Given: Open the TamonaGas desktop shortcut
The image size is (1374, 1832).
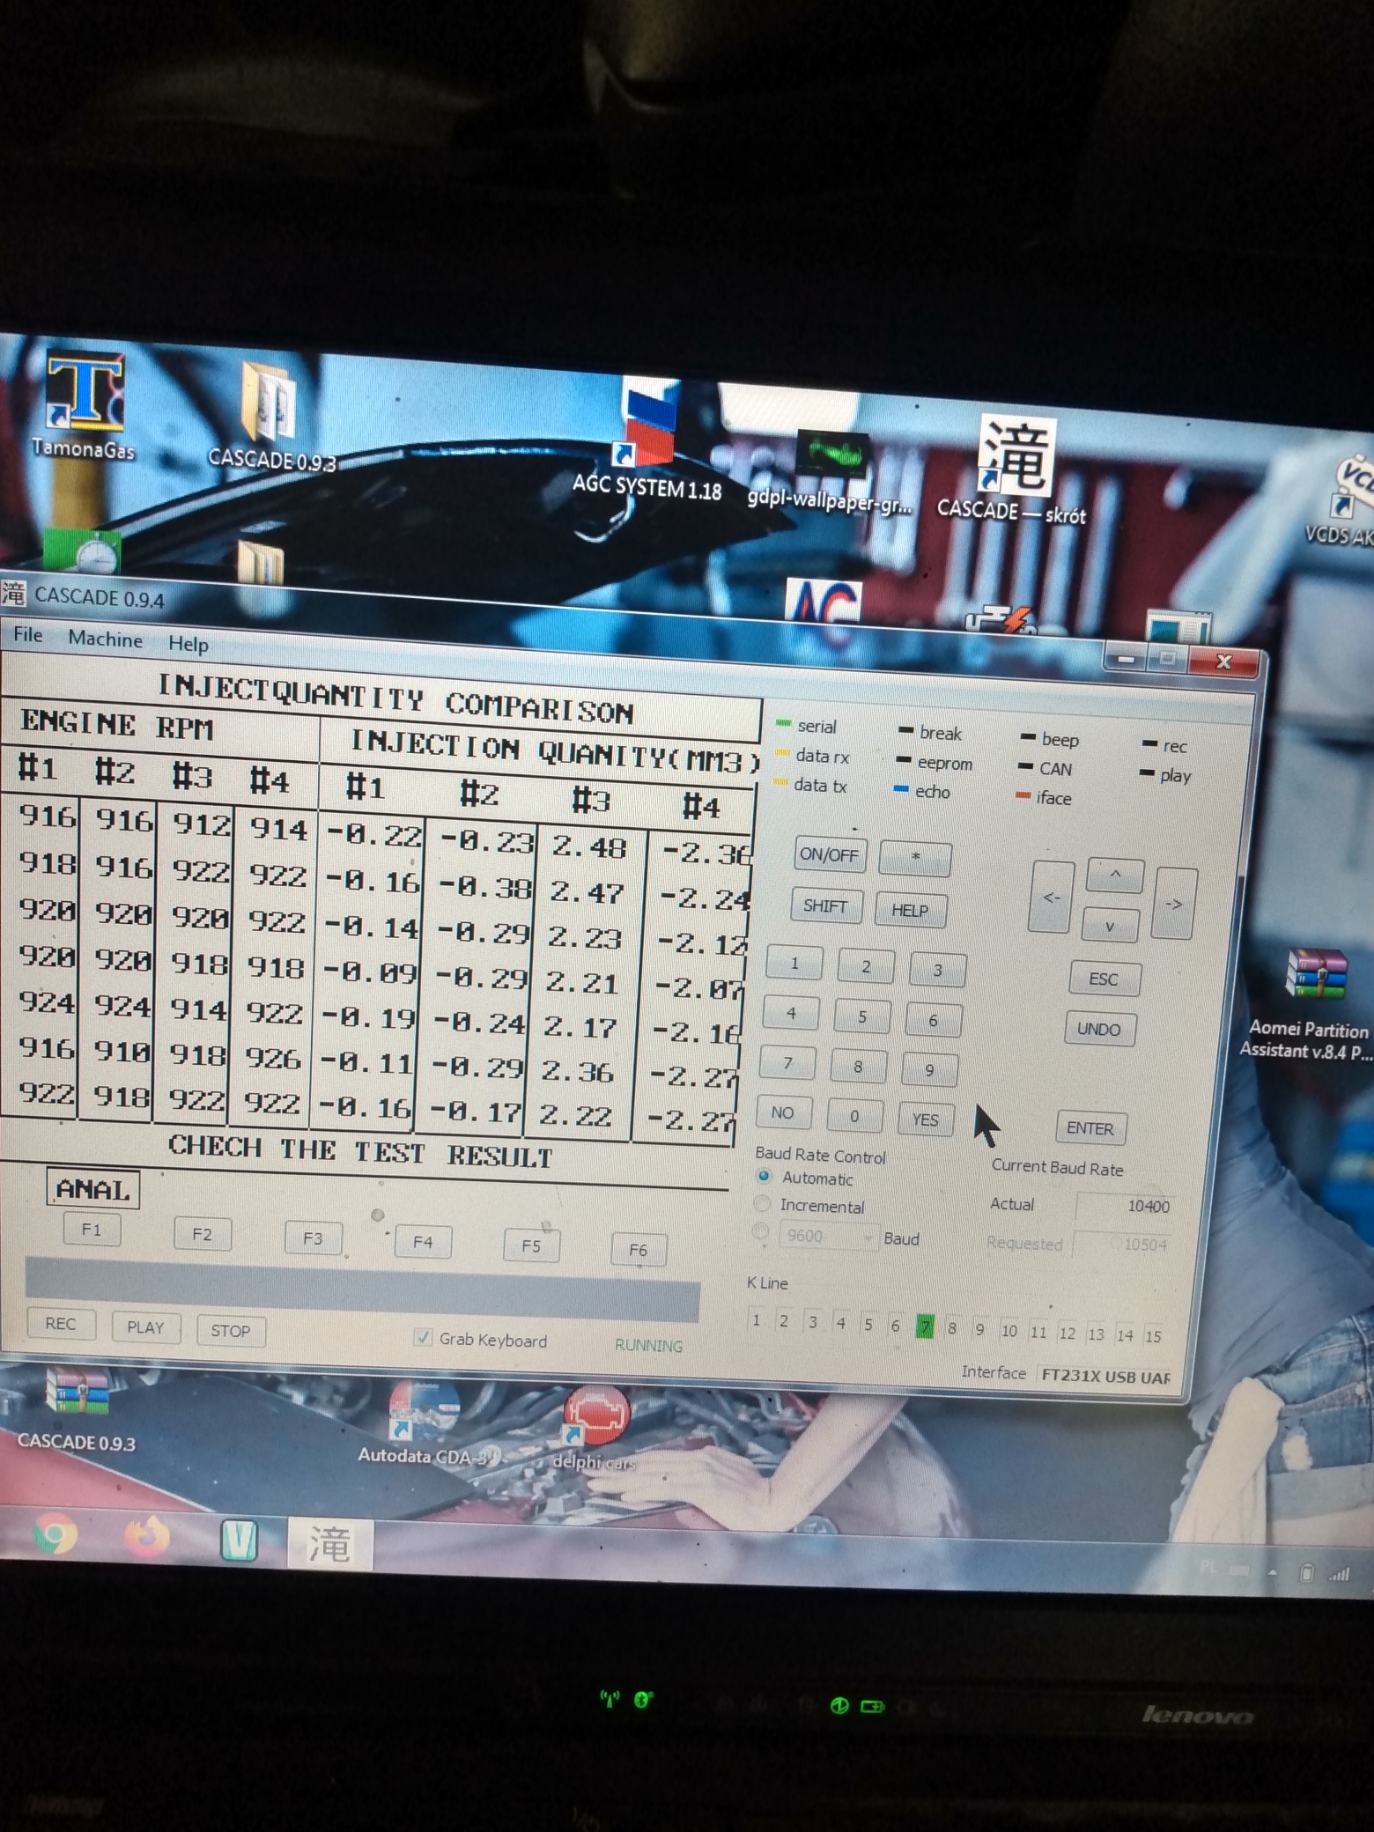Looking at the screenshot, I should point(84,403).
